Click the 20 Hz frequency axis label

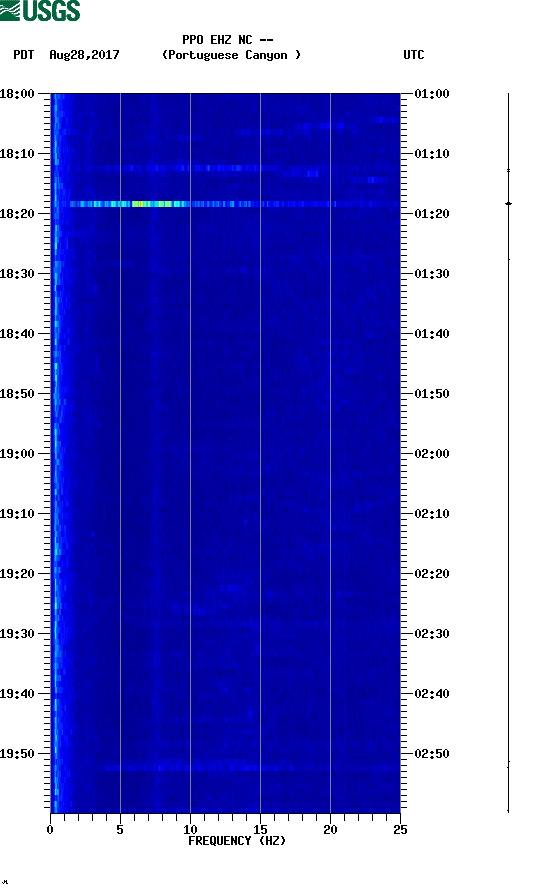[330, 830]
